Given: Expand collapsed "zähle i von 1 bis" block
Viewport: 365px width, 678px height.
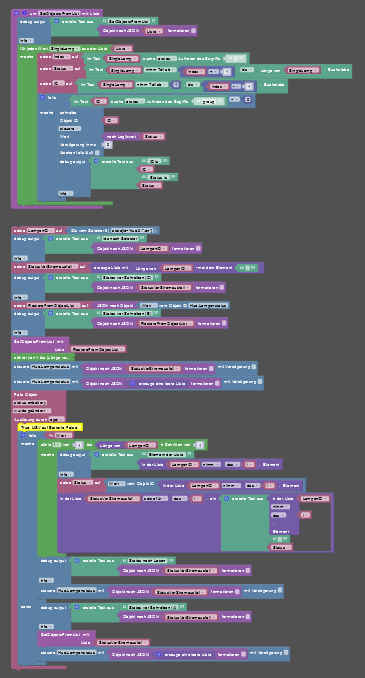Looking at the screenshot, I should (x=43, y=358).
